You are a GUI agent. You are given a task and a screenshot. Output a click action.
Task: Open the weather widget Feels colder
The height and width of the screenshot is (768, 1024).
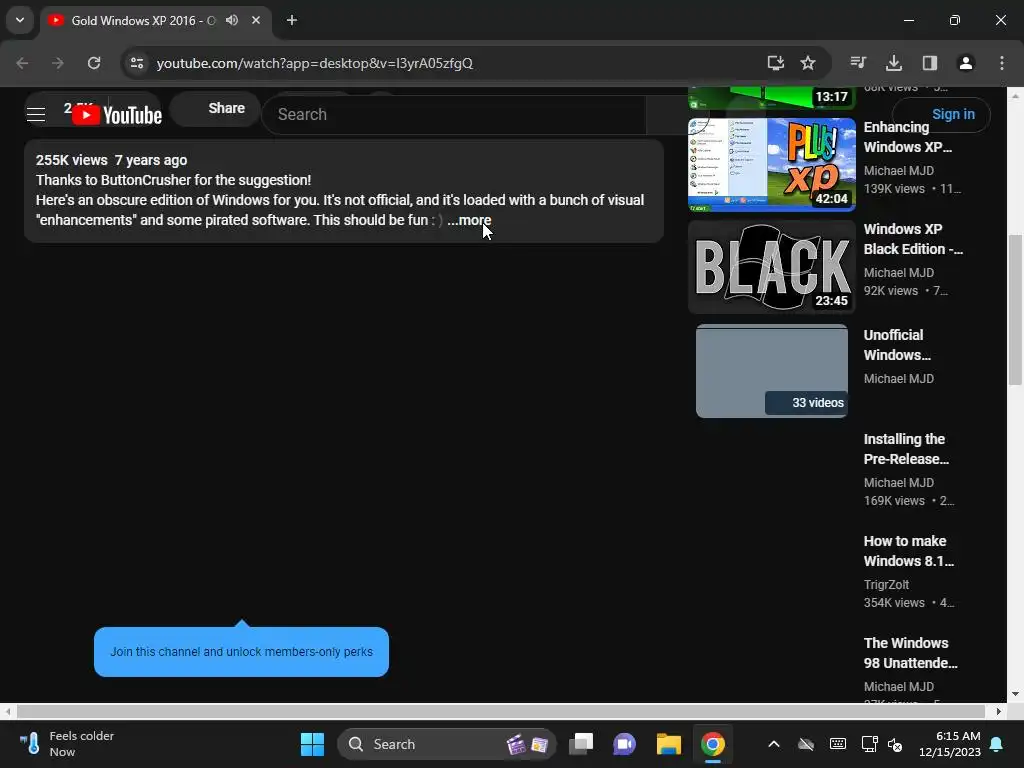tap(66, 744)
